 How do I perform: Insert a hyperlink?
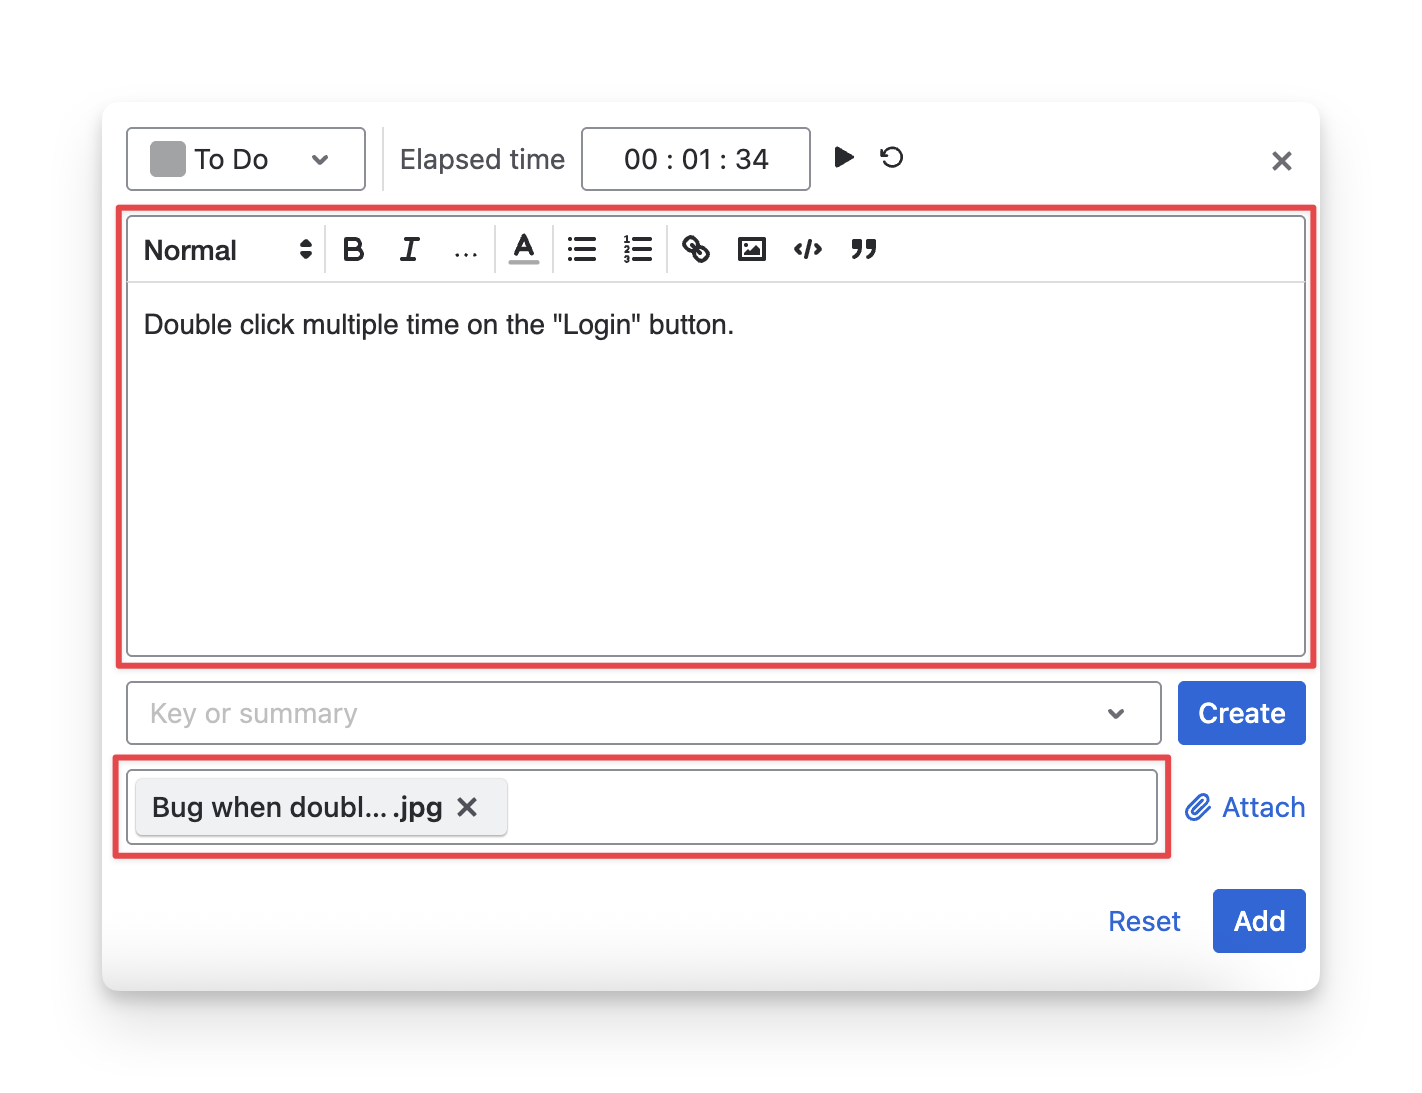(x=695, y=250)
